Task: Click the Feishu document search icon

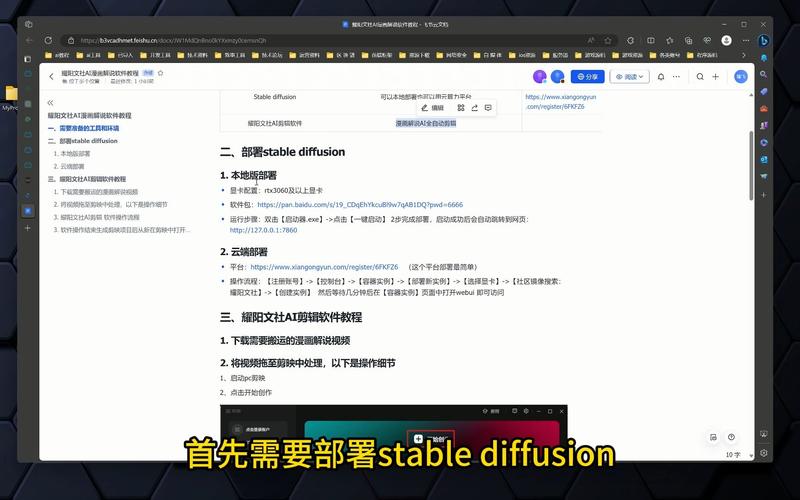Action: pos(700,77)
